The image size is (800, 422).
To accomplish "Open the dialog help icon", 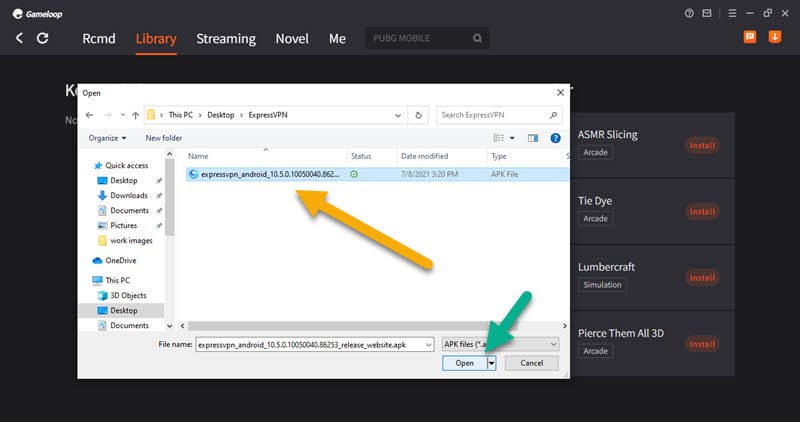I will [556, 138].
